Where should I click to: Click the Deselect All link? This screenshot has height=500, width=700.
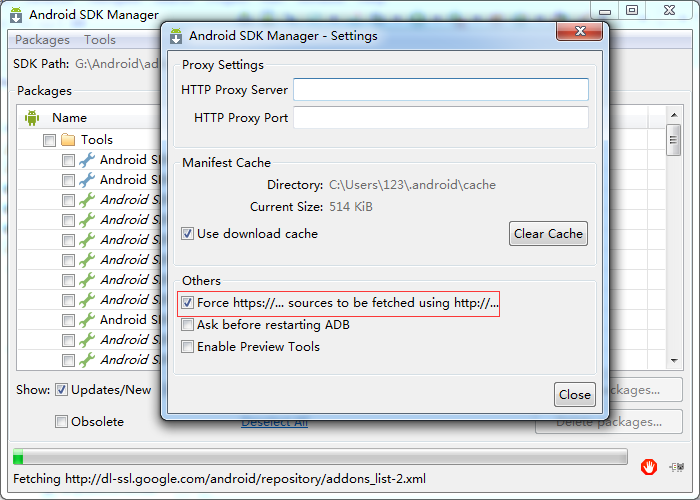[275, 423]
